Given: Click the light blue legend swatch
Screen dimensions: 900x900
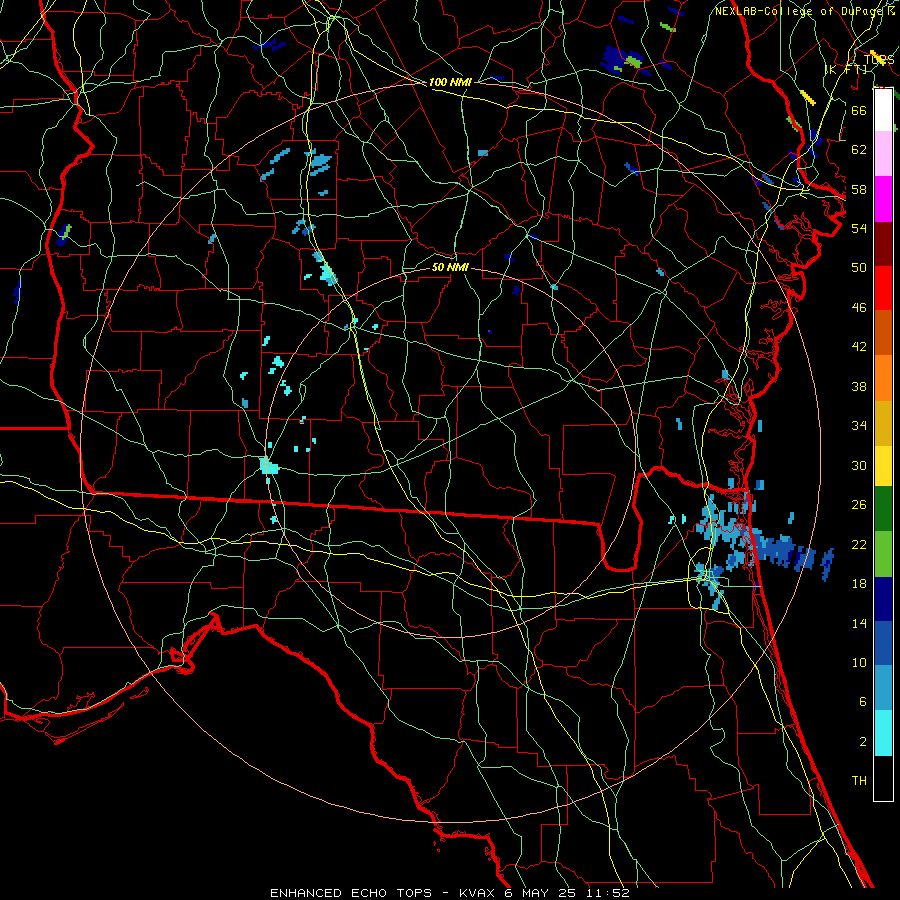Looking at the screenshot, I should coord(883,688).
